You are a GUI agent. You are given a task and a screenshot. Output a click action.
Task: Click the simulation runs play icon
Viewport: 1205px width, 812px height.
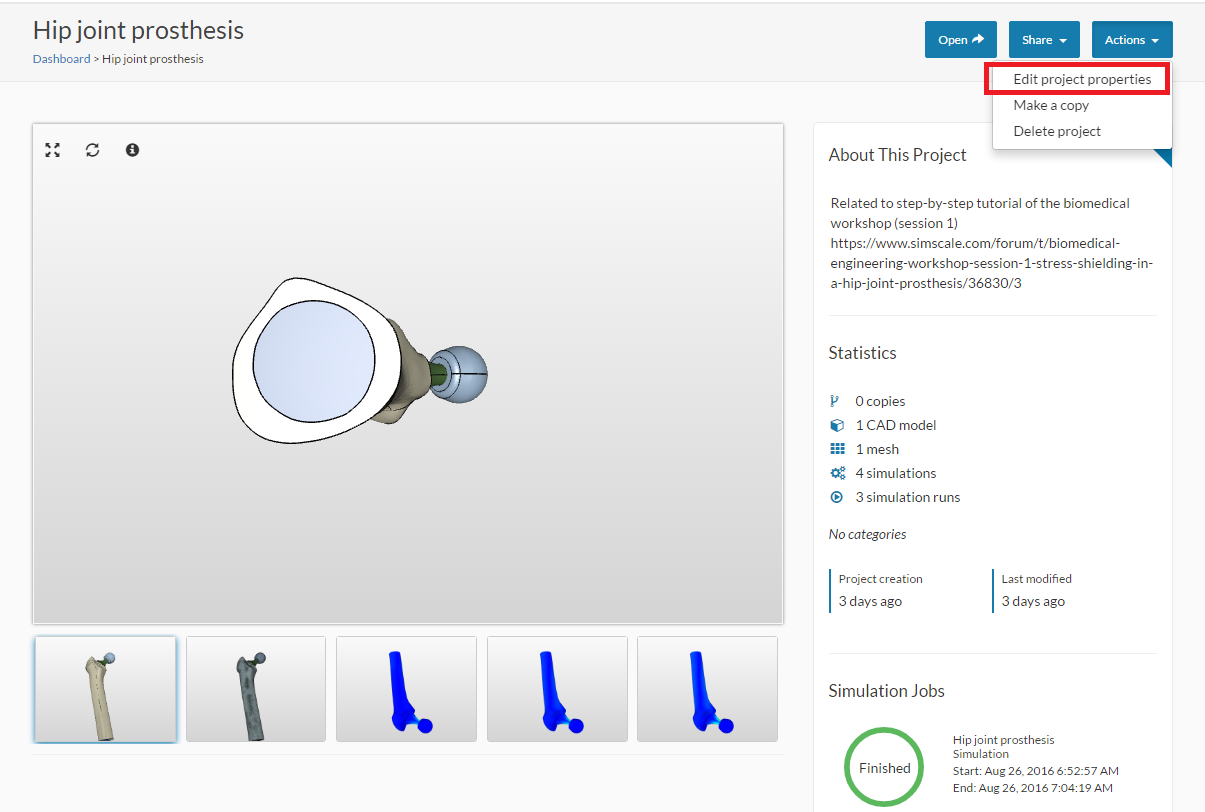coord(837,497)
